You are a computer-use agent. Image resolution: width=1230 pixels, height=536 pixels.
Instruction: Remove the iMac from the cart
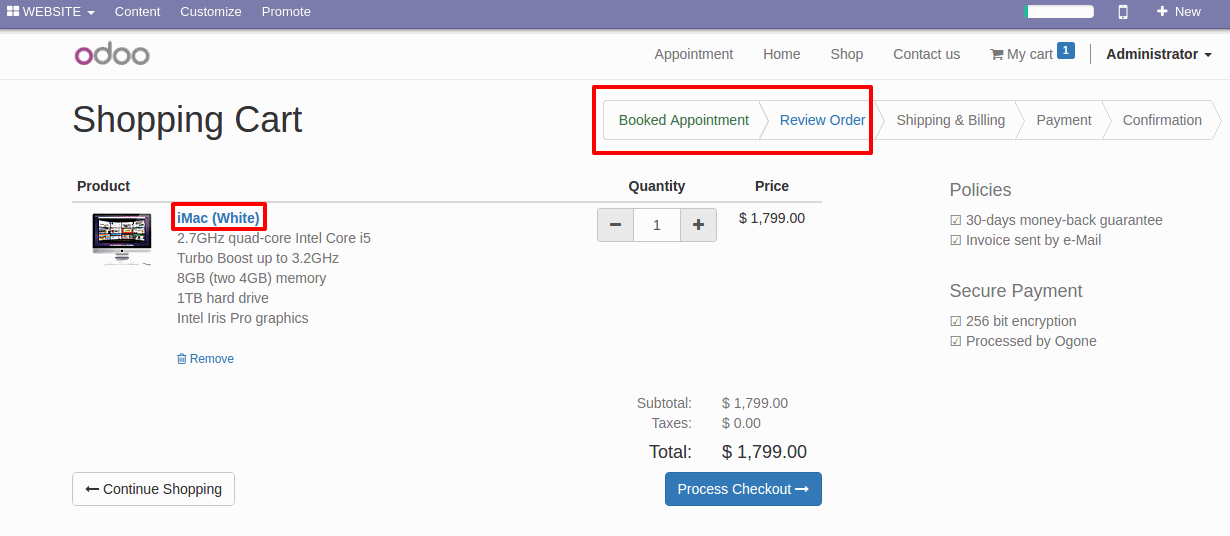click(205, 359)
